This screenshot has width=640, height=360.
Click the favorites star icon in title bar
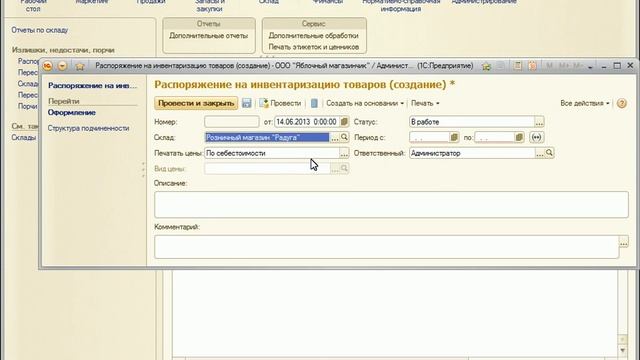click(x=80, y=66)
